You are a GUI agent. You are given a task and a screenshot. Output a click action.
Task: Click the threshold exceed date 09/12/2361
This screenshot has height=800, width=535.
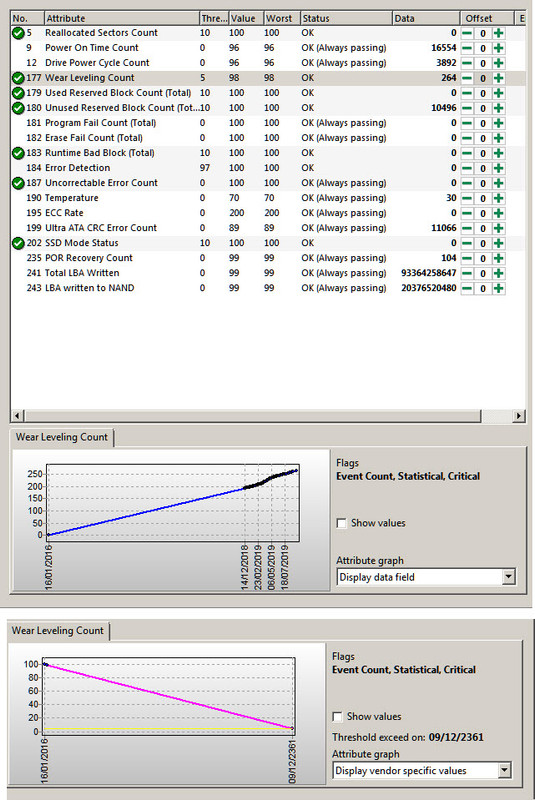[456, 737]
